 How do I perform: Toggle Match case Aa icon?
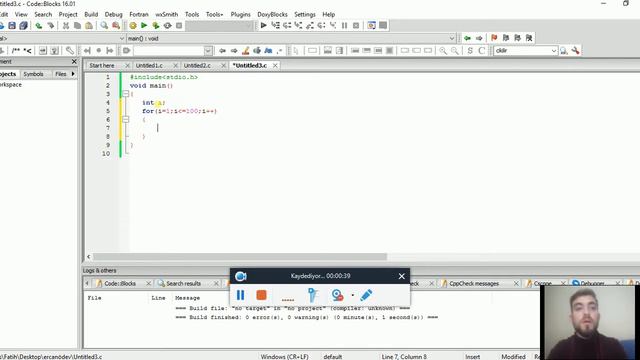[x=268, y=51]
